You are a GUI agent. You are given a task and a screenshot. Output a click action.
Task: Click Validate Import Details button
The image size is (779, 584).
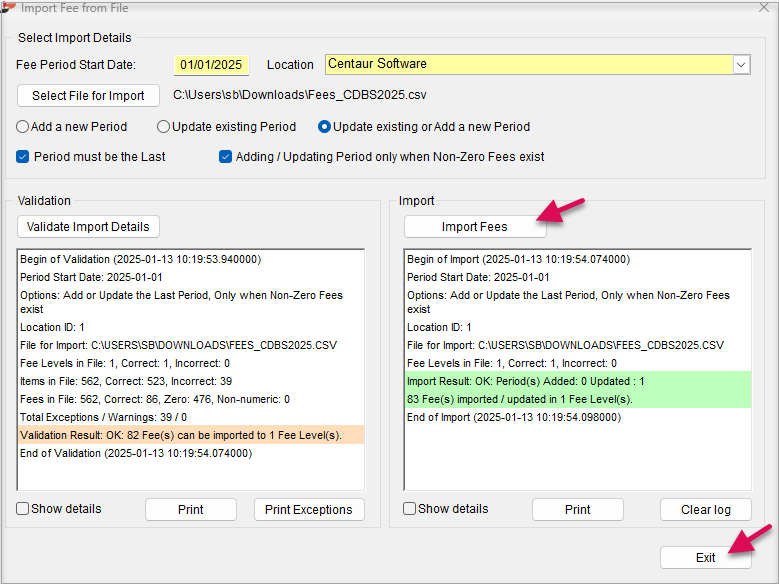click(x=88, y=227)
